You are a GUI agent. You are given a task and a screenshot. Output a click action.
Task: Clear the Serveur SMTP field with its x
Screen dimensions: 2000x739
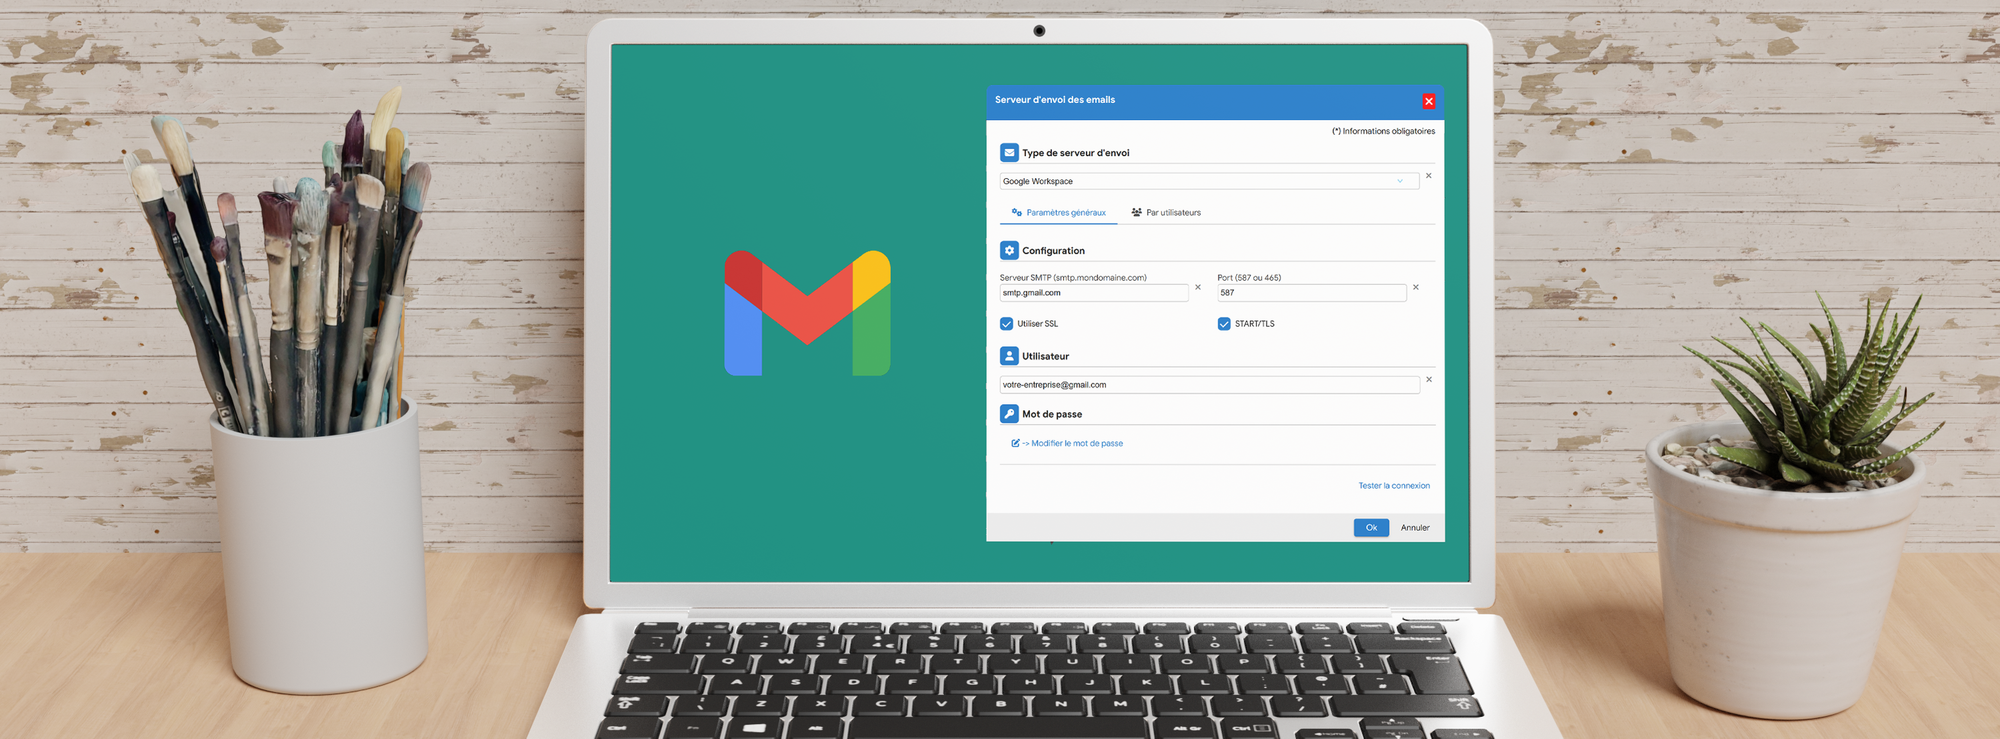(1198, 287)
